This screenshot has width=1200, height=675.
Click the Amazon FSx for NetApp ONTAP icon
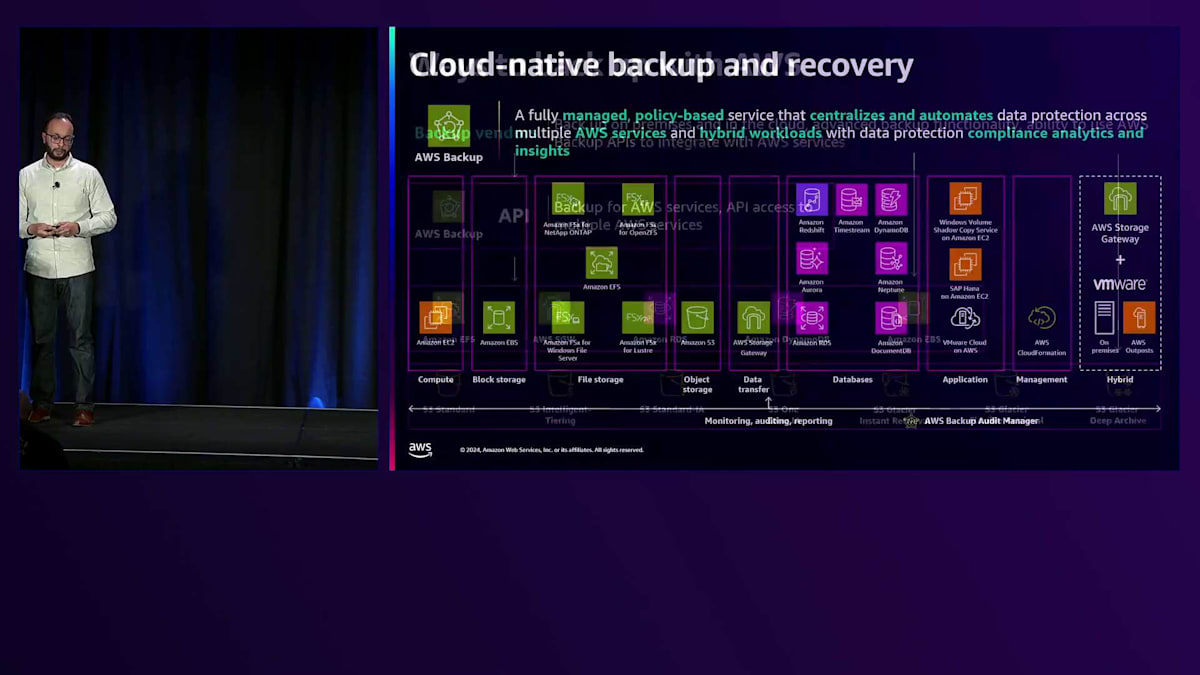568,199
